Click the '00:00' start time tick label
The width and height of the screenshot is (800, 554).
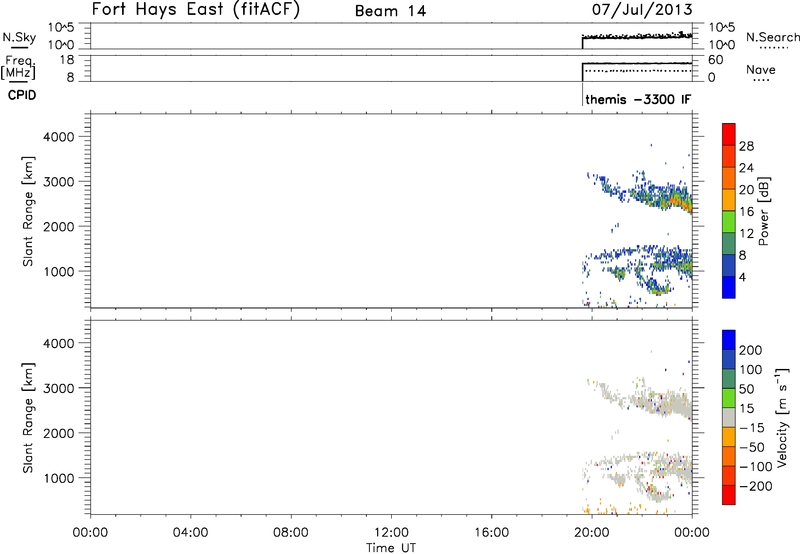pyautogui.click(x=90, y=533)
